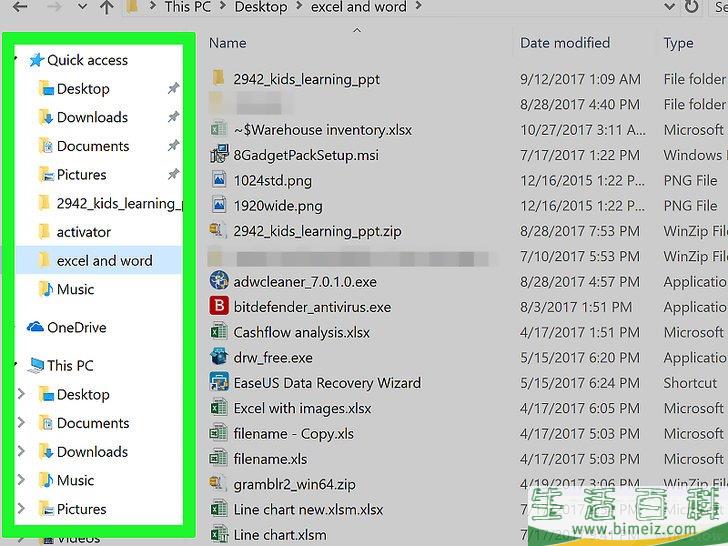This screenshot has height=546, width=728.
Task: Click the bitdefender_antivirus.exe icon
Action: (219, 306)
